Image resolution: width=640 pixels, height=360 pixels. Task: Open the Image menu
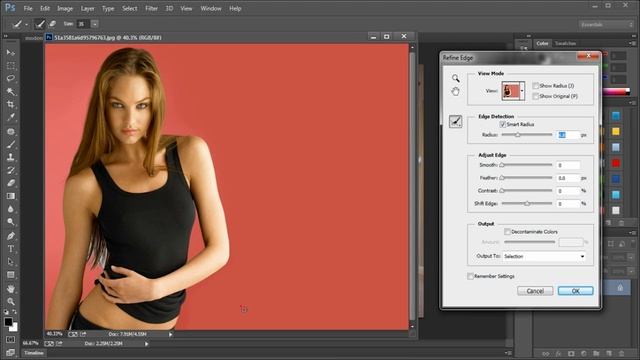(65, 8)
